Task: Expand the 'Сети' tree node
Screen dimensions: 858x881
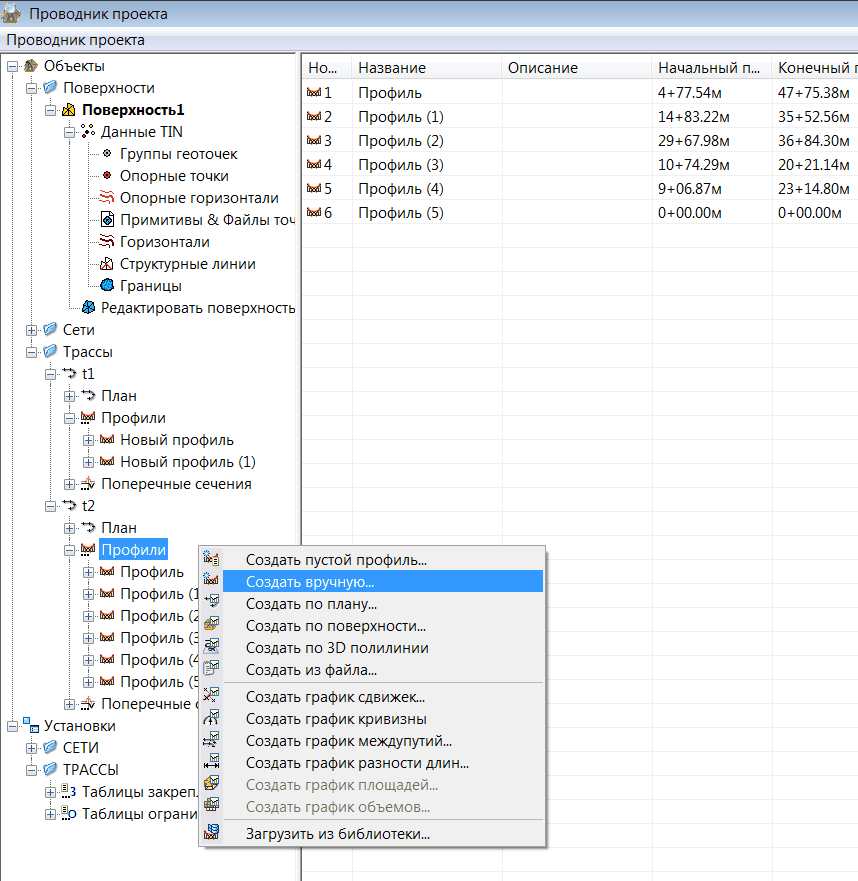Action: click(32, 330)
